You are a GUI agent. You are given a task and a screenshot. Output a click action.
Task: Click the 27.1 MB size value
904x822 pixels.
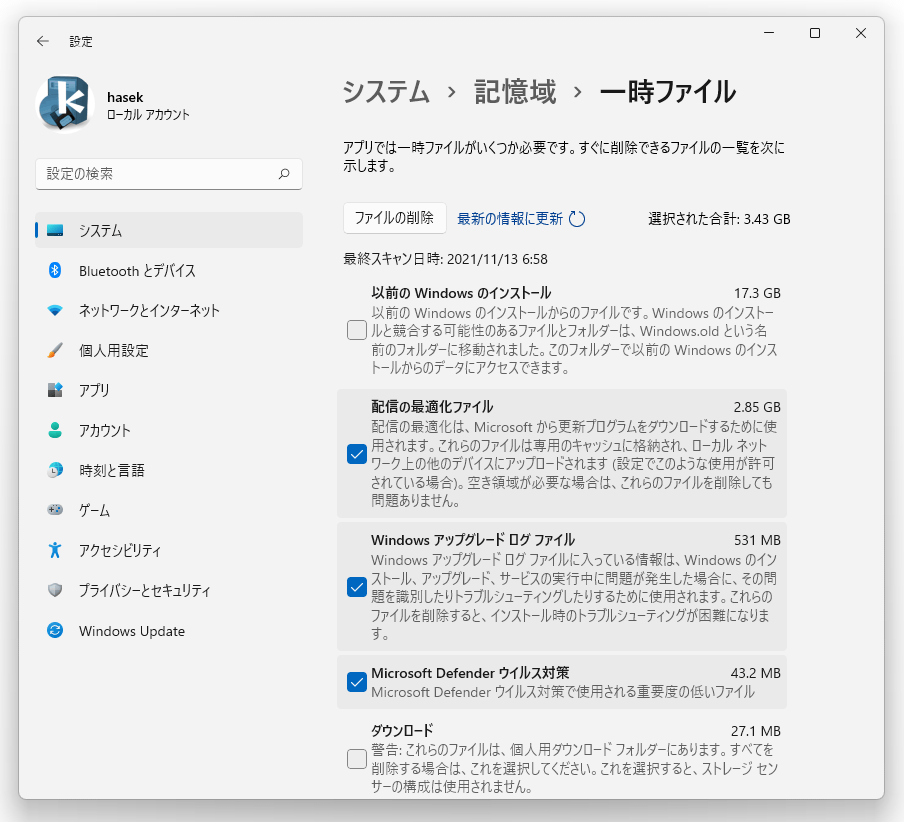tap(755, 731)
